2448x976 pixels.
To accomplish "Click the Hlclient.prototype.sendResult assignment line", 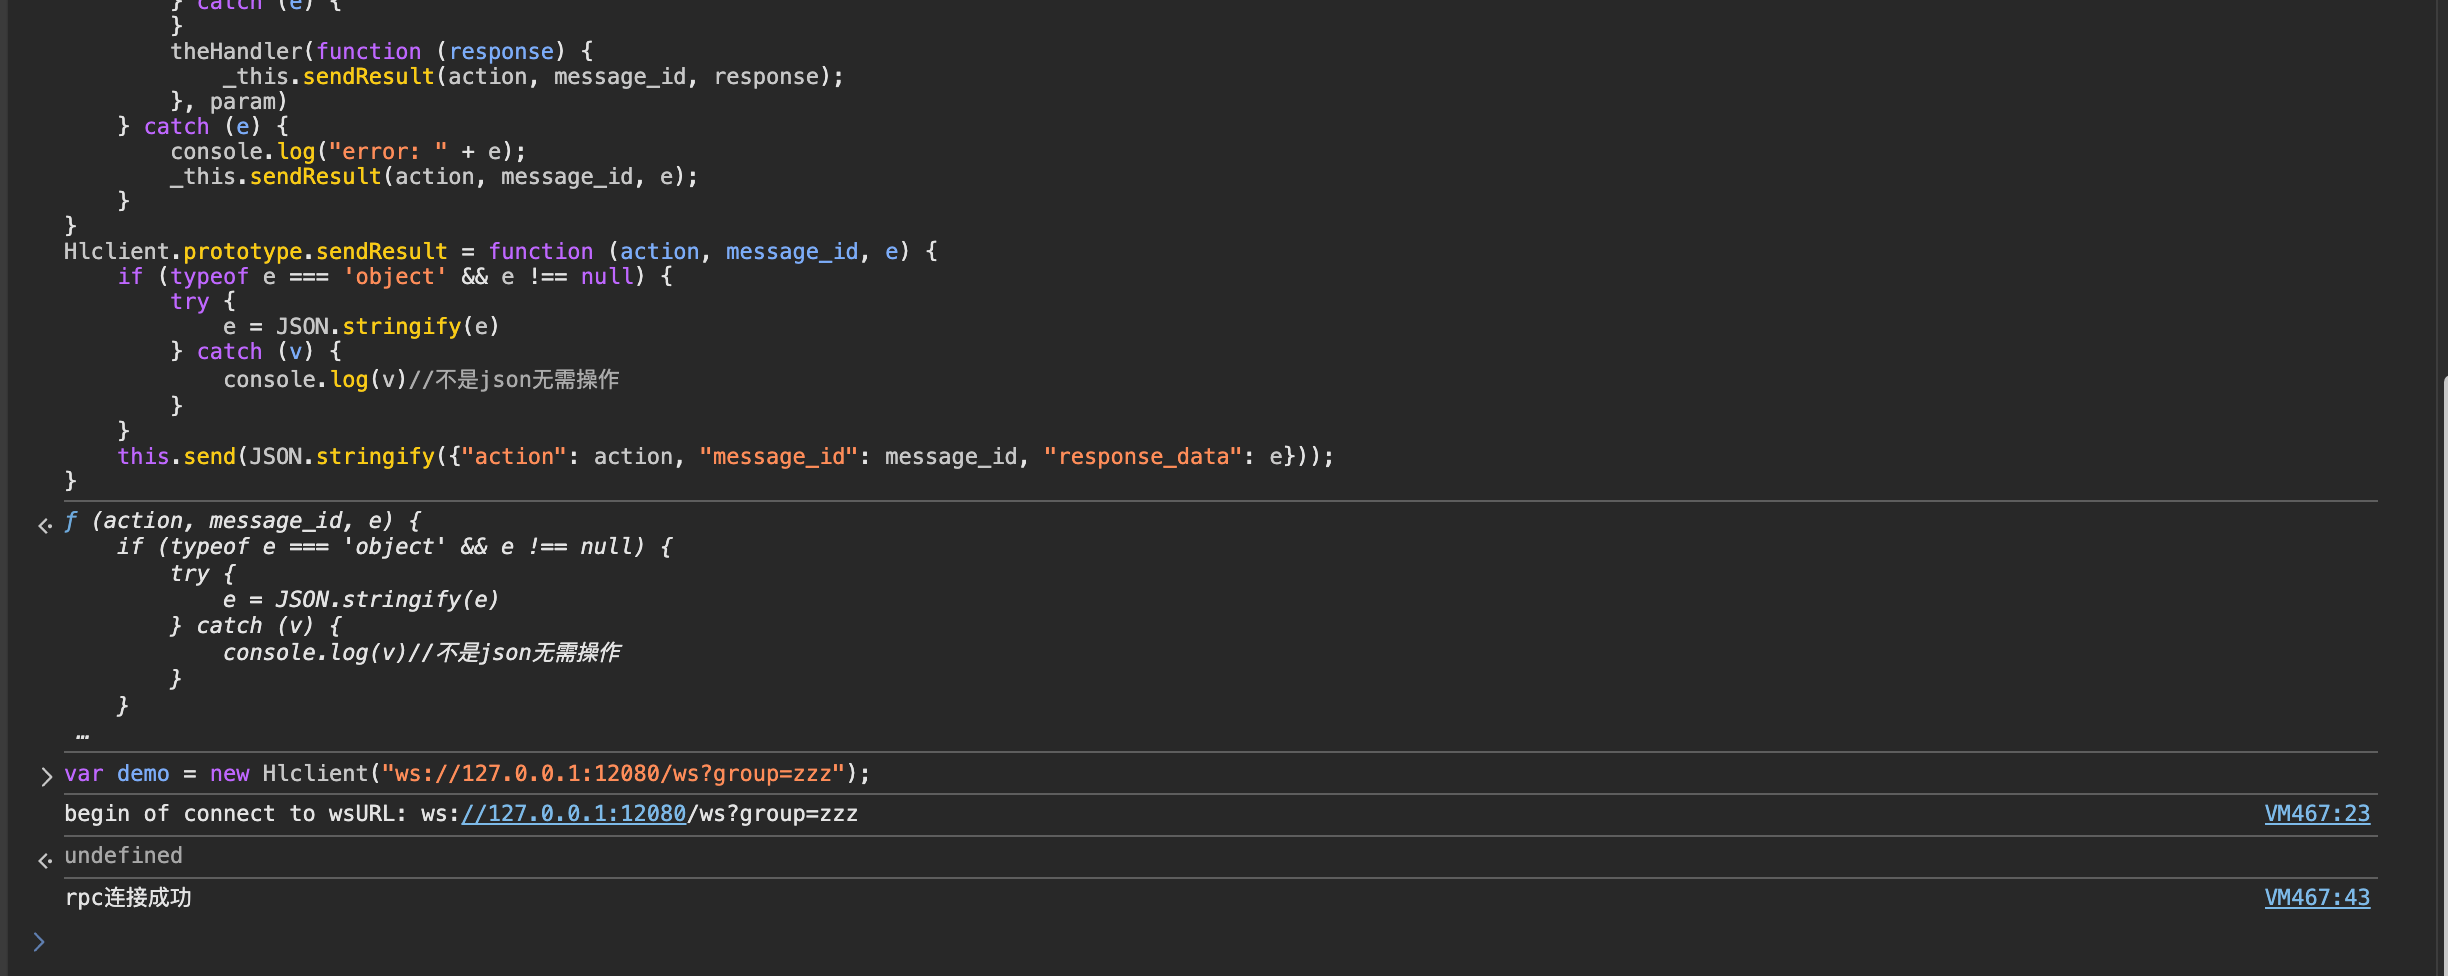I will coord(500,251).
